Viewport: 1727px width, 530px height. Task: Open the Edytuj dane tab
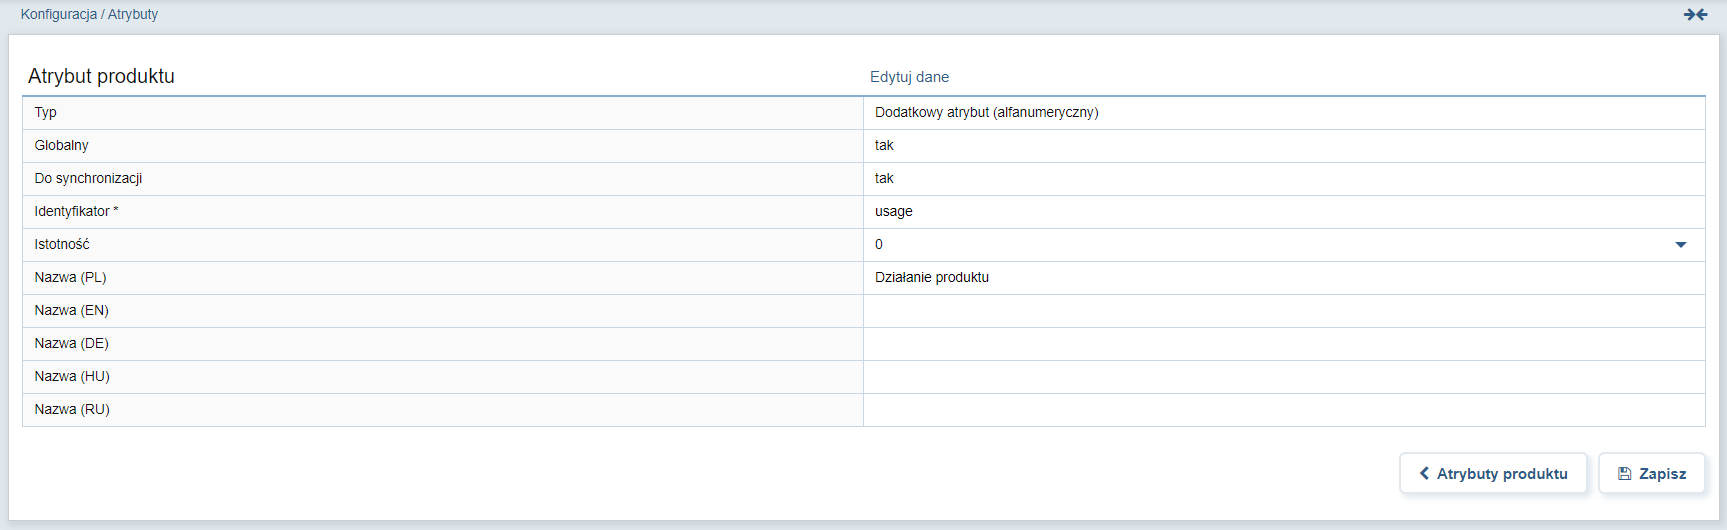click(x=909, y=77)
